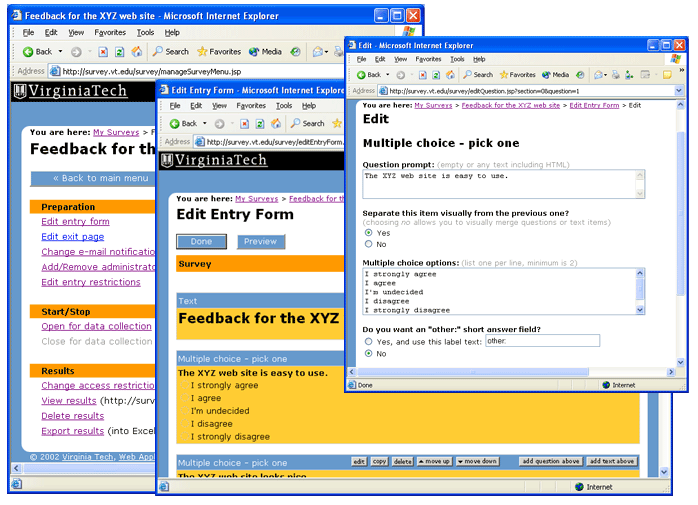Open the Favorites menu in Feedback window
This screenshot has height=505, width=698.
click(x=110, y=32)
